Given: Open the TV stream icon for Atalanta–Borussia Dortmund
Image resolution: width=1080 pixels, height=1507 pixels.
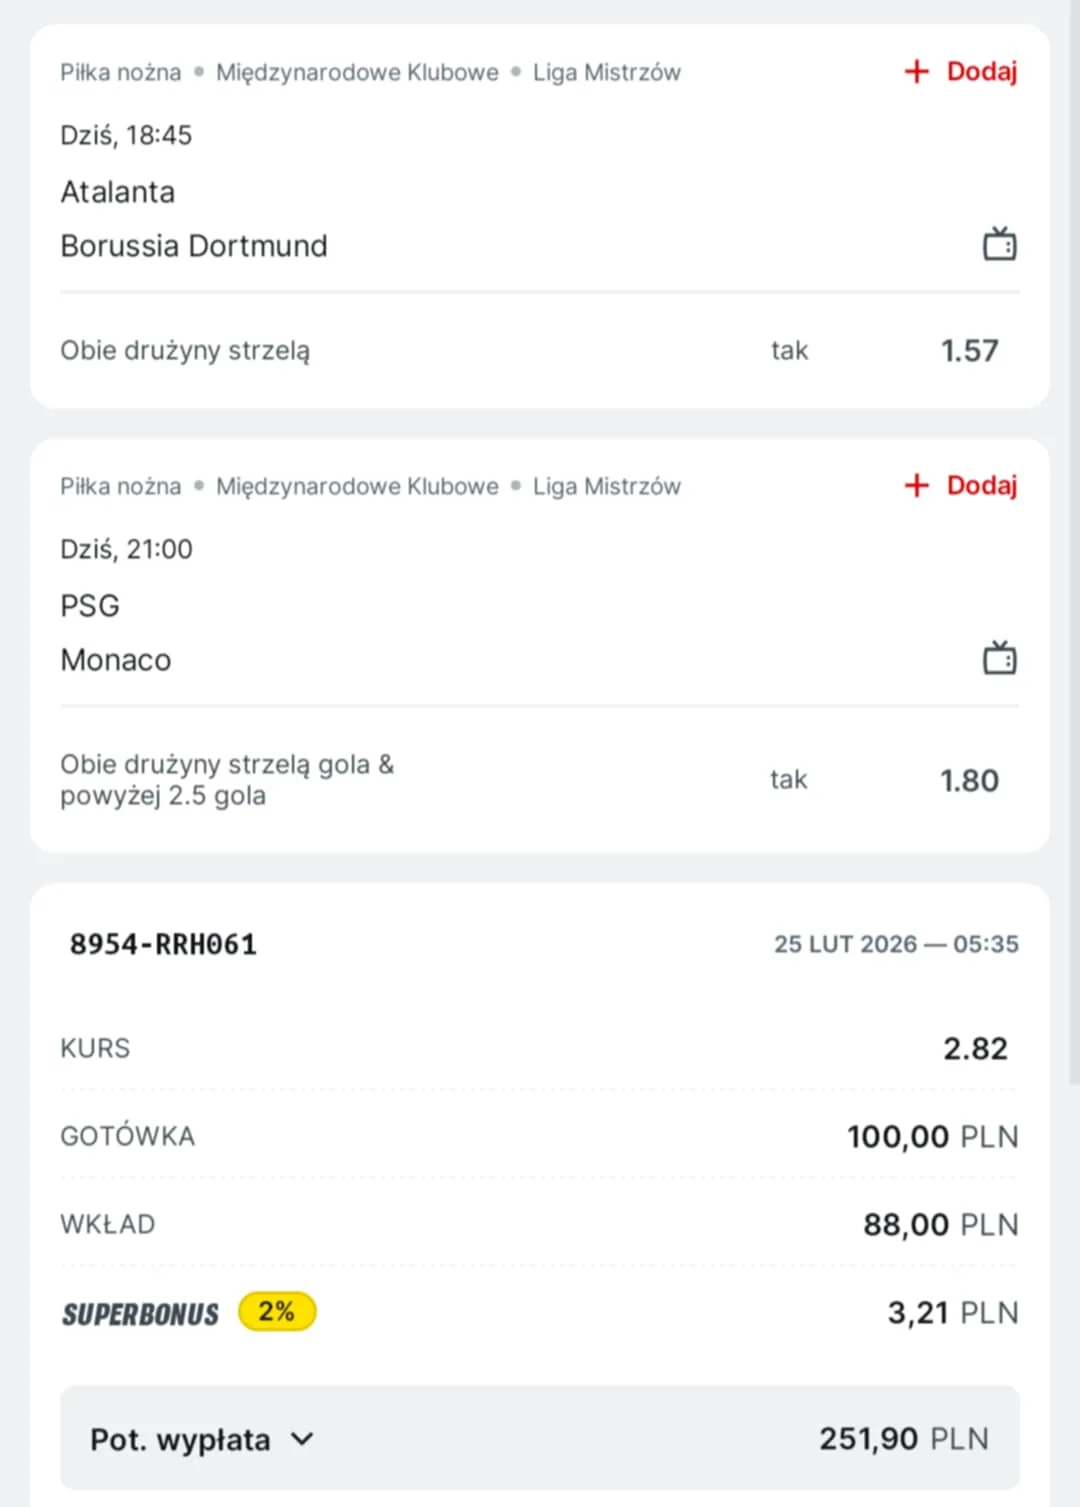Looking at the screenshot, I should pyautogui.click(x=999, y=244).
